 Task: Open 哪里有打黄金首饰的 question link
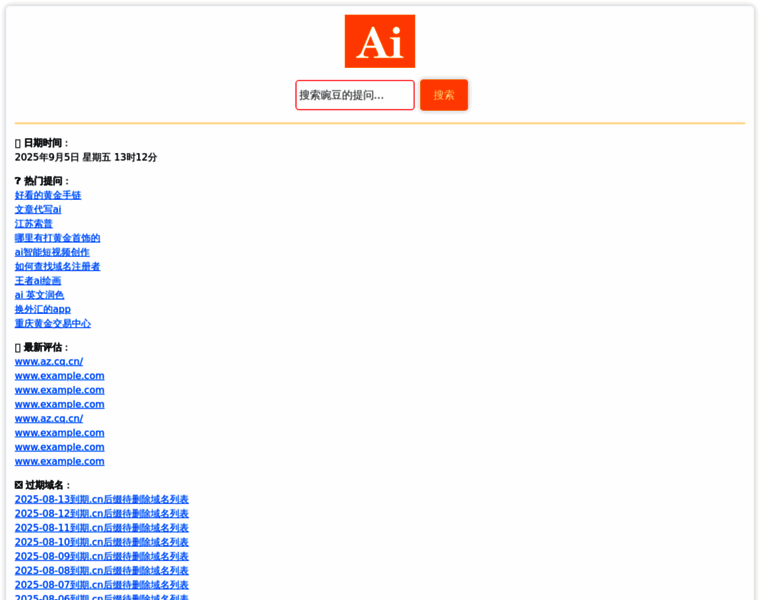[x=57, y=238]
